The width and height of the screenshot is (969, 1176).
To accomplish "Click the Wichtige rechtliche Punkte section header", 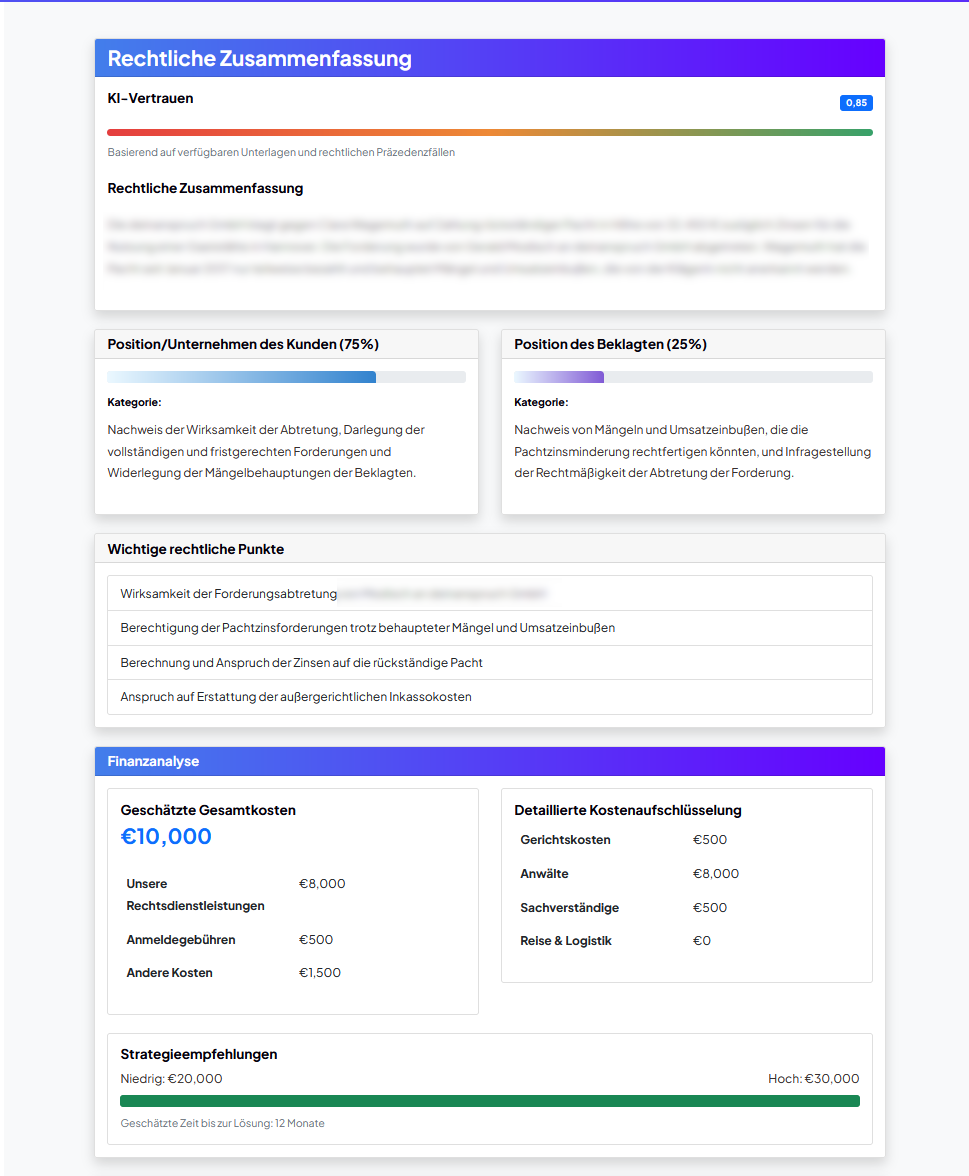I will pos(489,549).
